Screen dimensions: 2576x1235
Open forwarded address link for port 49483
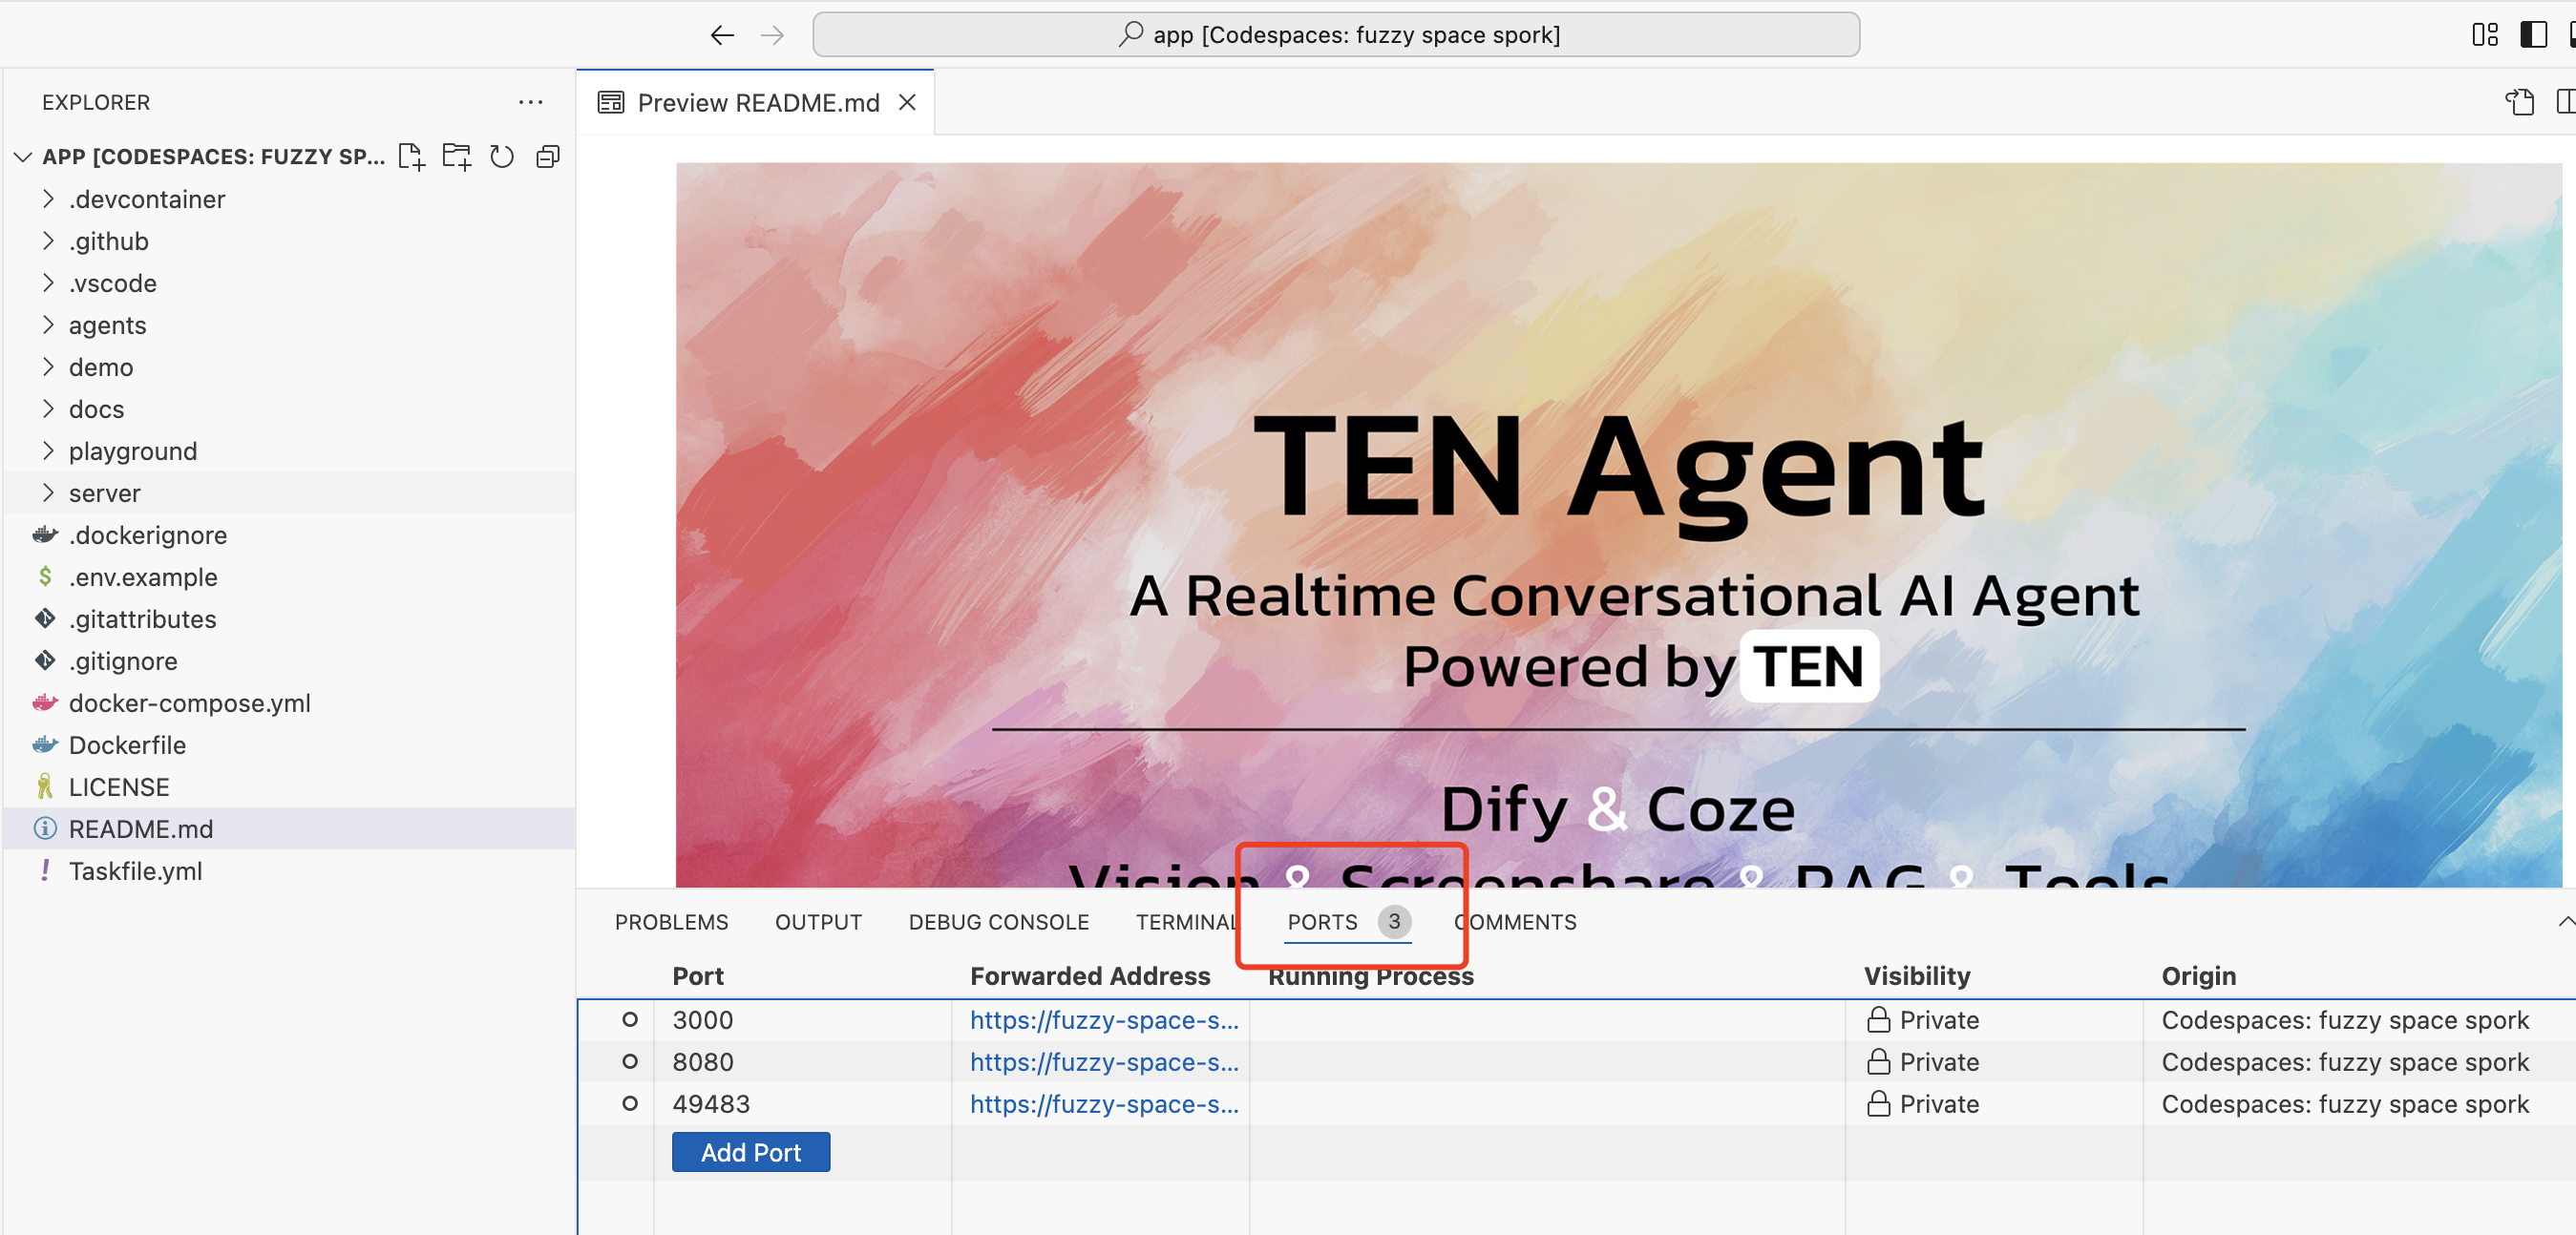click(x=1104, y=1104)
